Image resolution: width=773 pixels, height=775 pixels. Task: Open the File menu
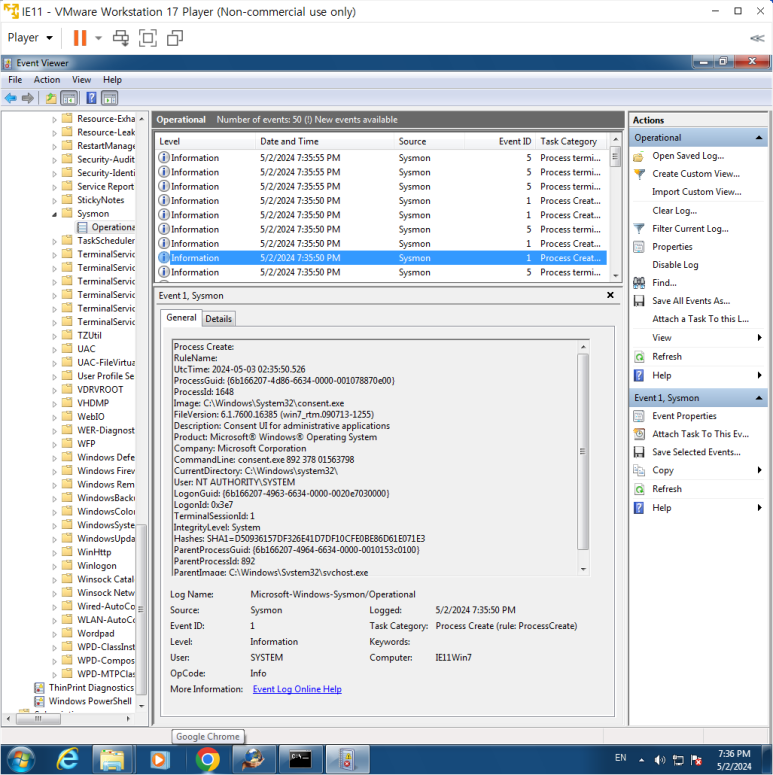tap(15, 80)
